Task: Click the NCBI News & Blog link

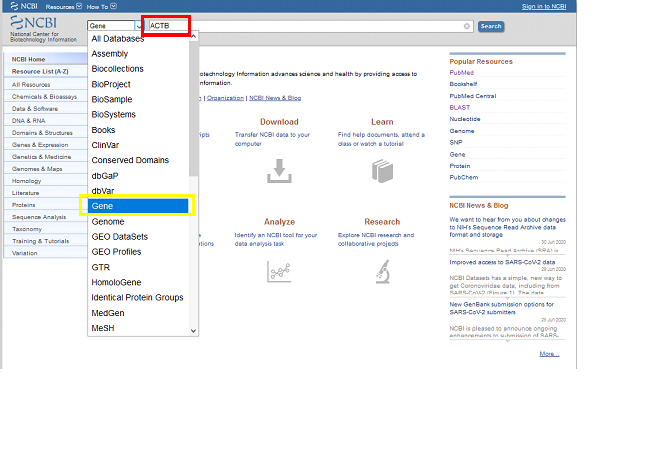Action: pos(275,98)
